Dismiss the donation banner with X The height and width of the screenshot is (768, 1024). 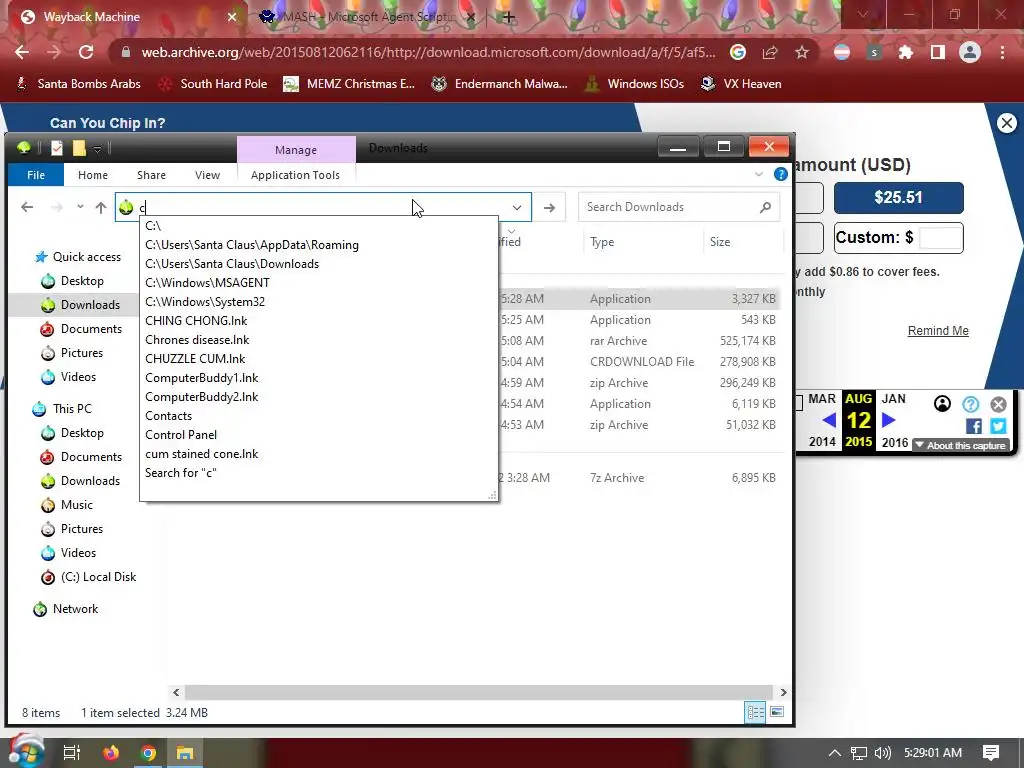pyautogui.click(x=1006, y=123)
